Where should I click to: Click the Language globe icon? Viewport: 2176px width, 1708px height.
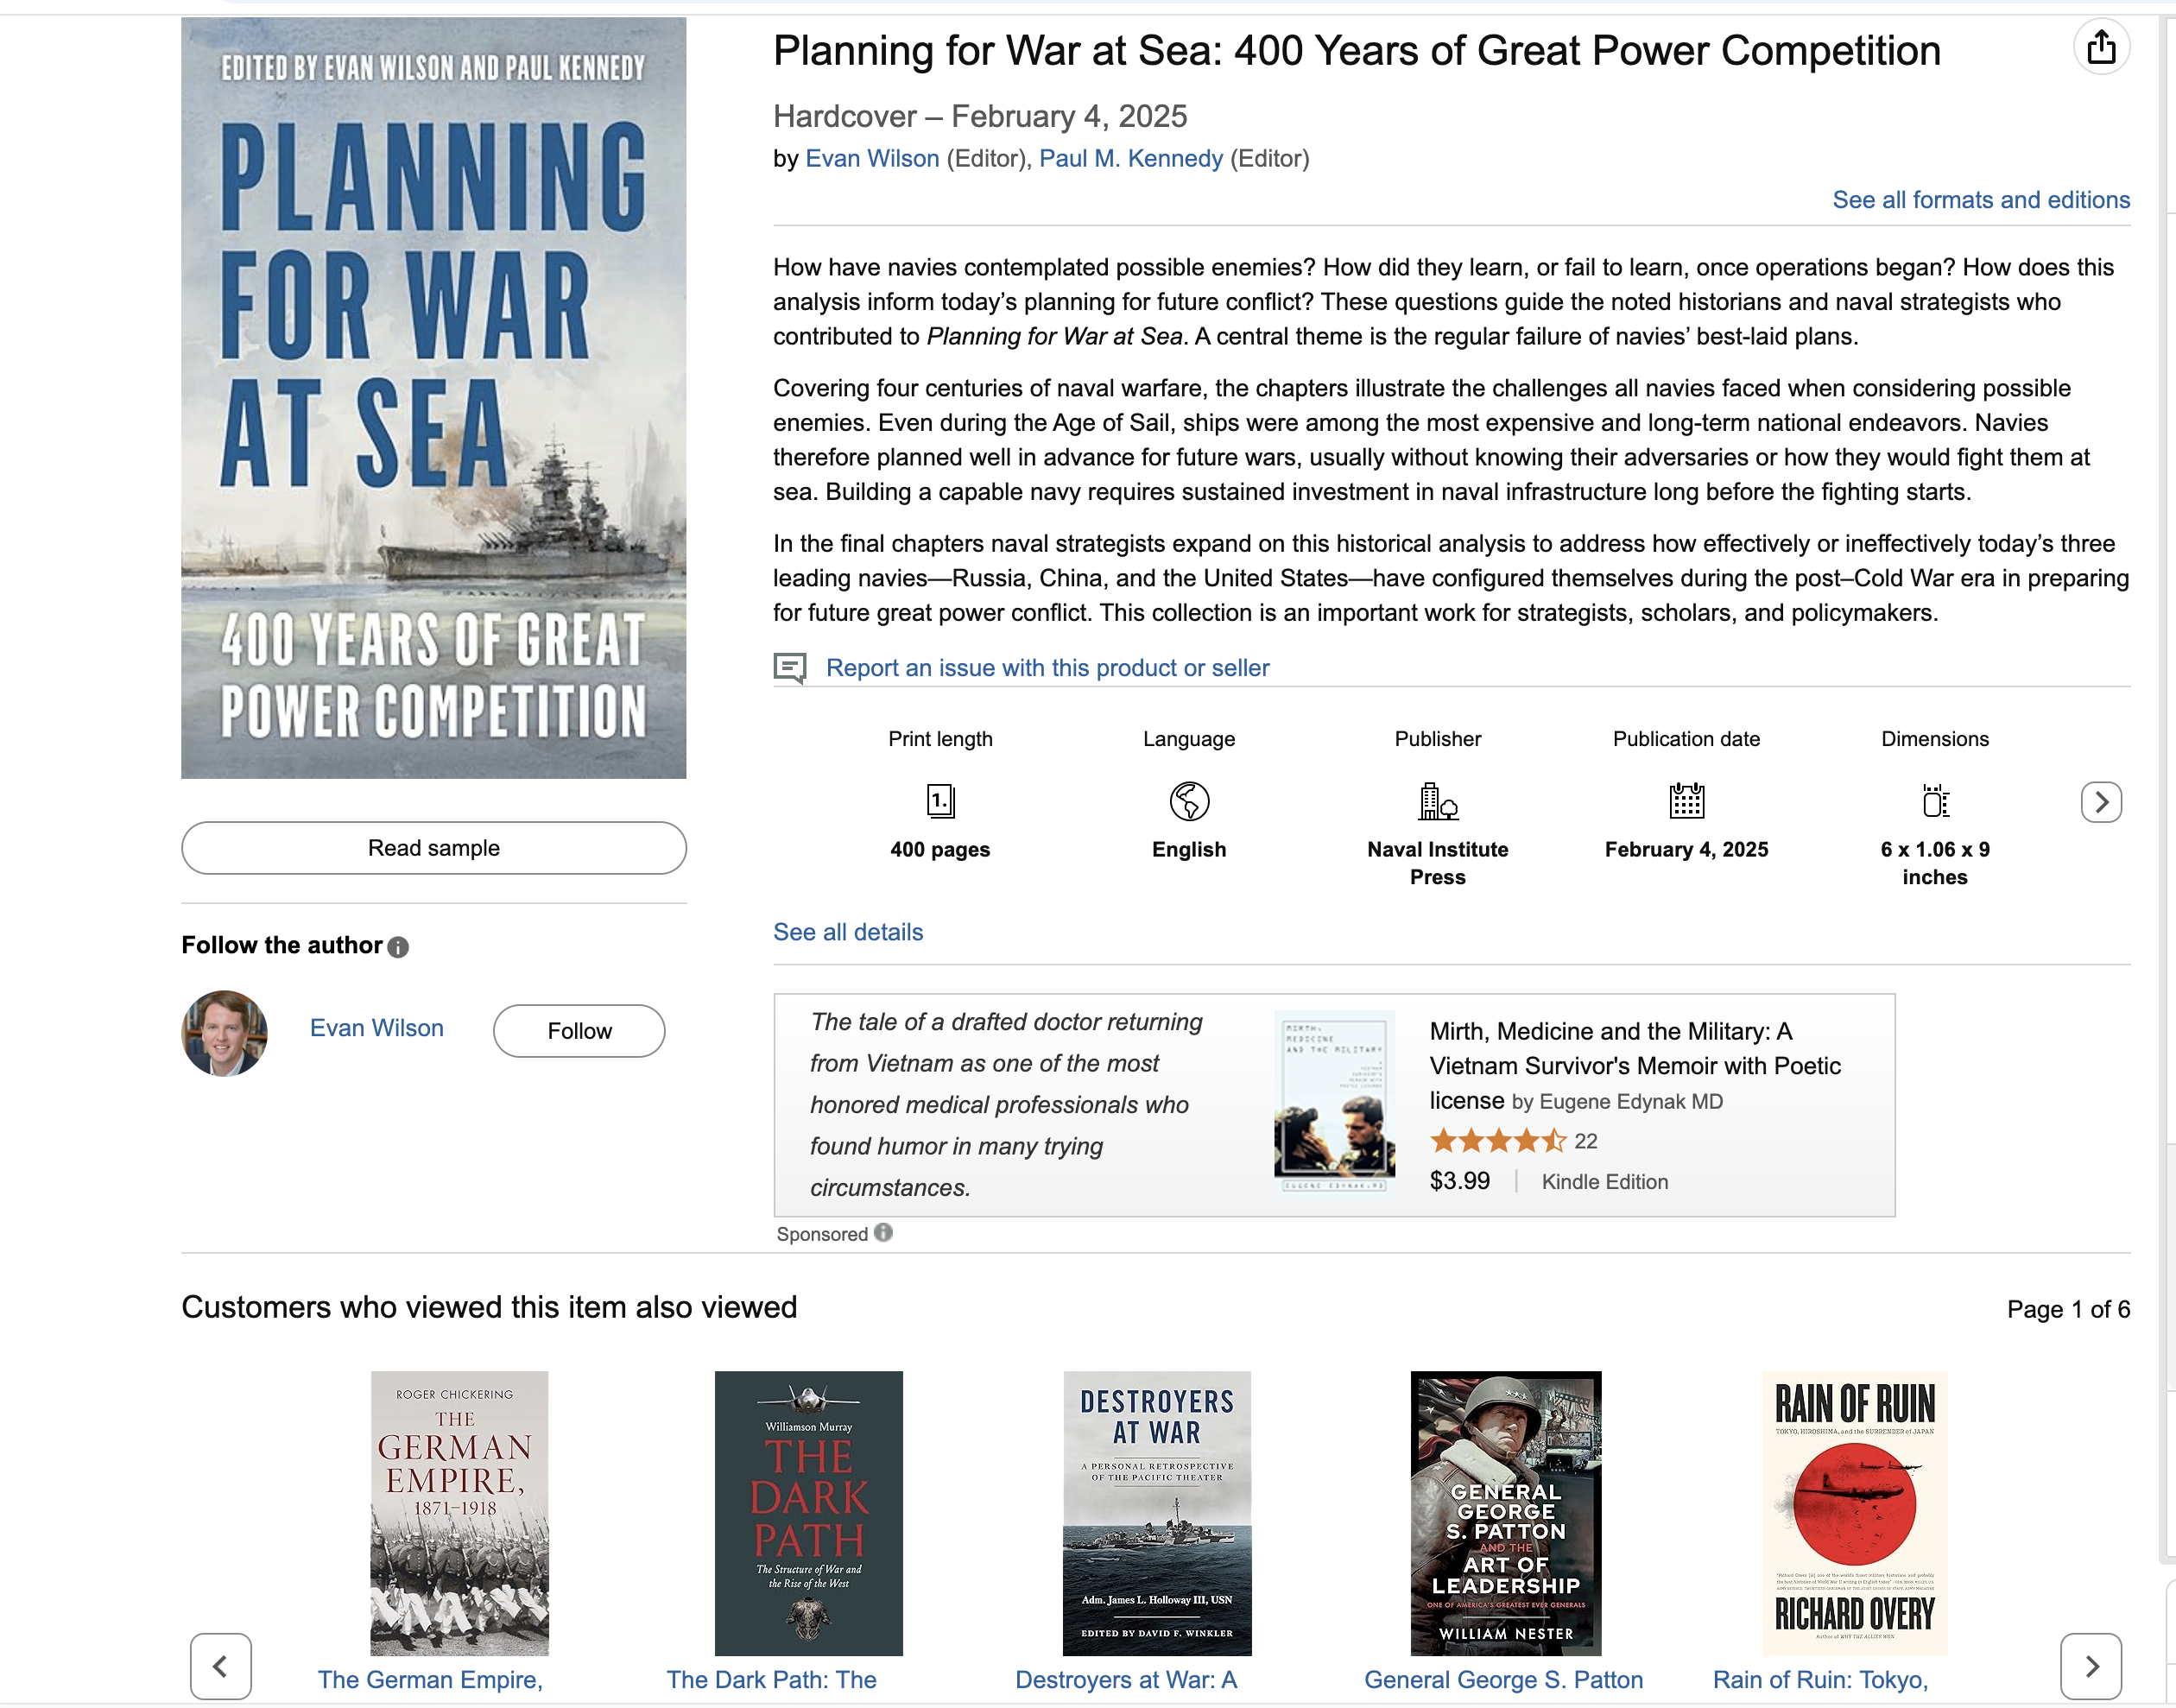(x=1189, y=801)
